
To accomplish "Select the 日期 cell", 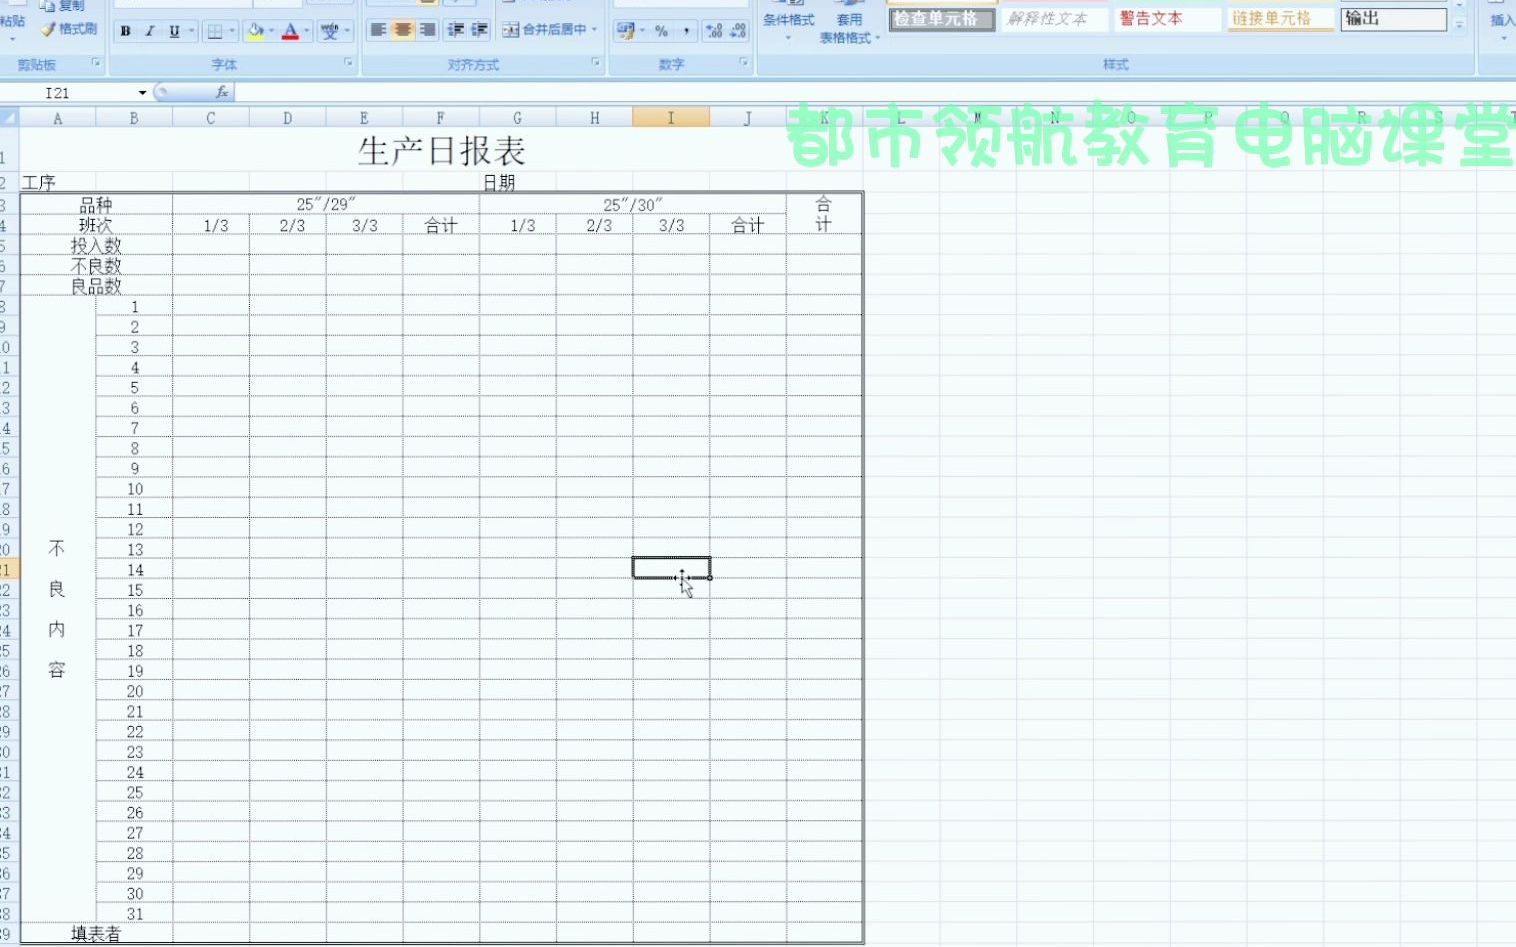I will click(x=518, y=182).
